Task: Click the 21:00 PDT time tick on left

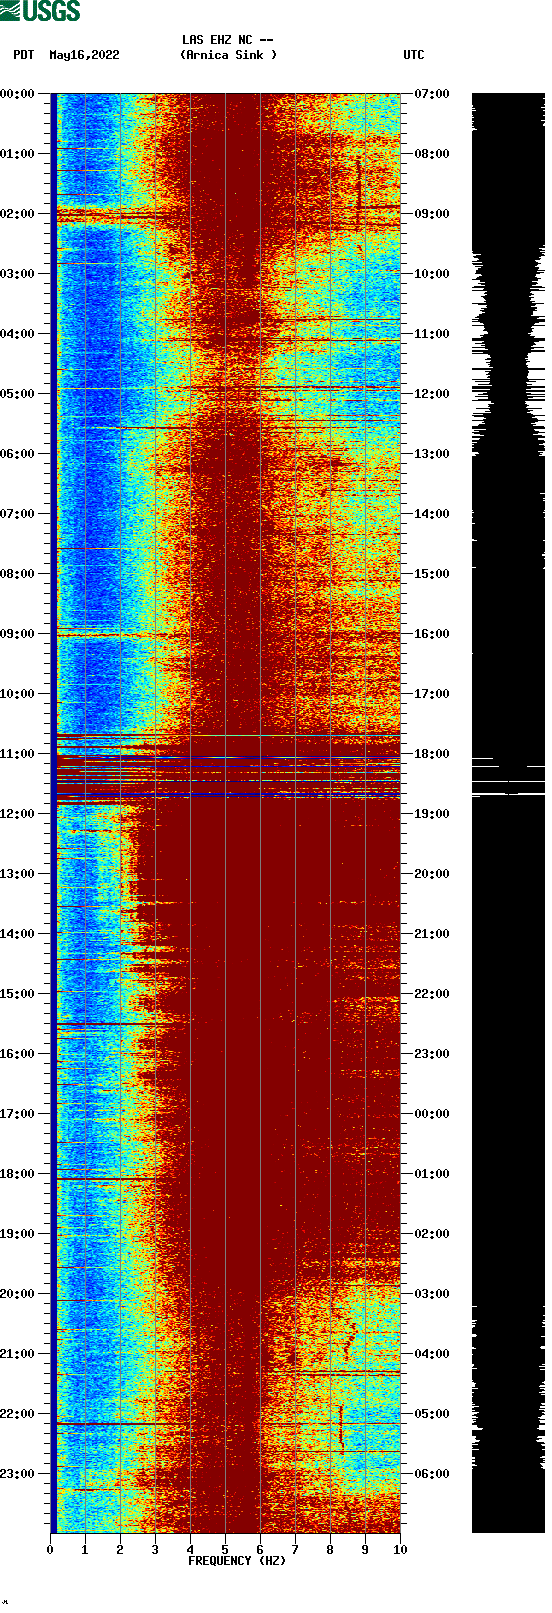Action: 17,1354
